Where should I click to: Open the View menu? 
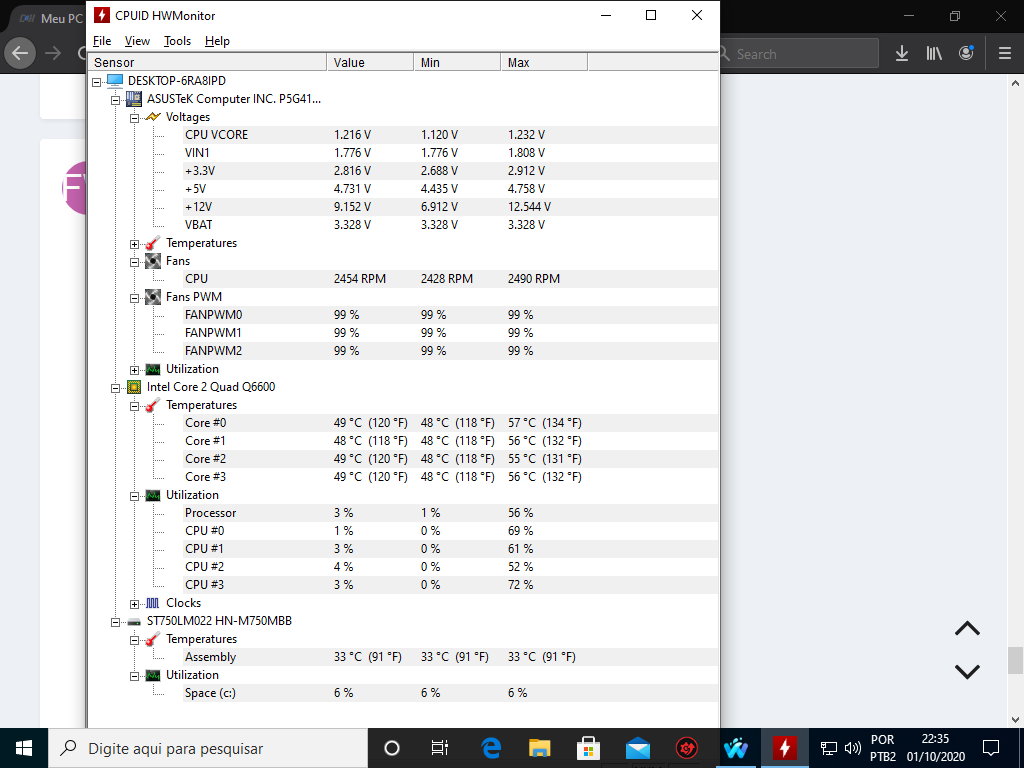coord(137,40)
